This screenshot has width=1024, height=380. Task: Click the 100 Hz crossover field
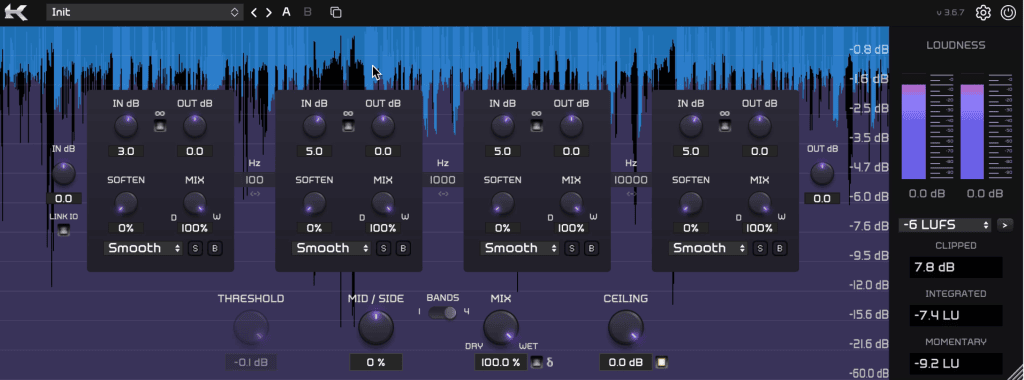point(255,180)
